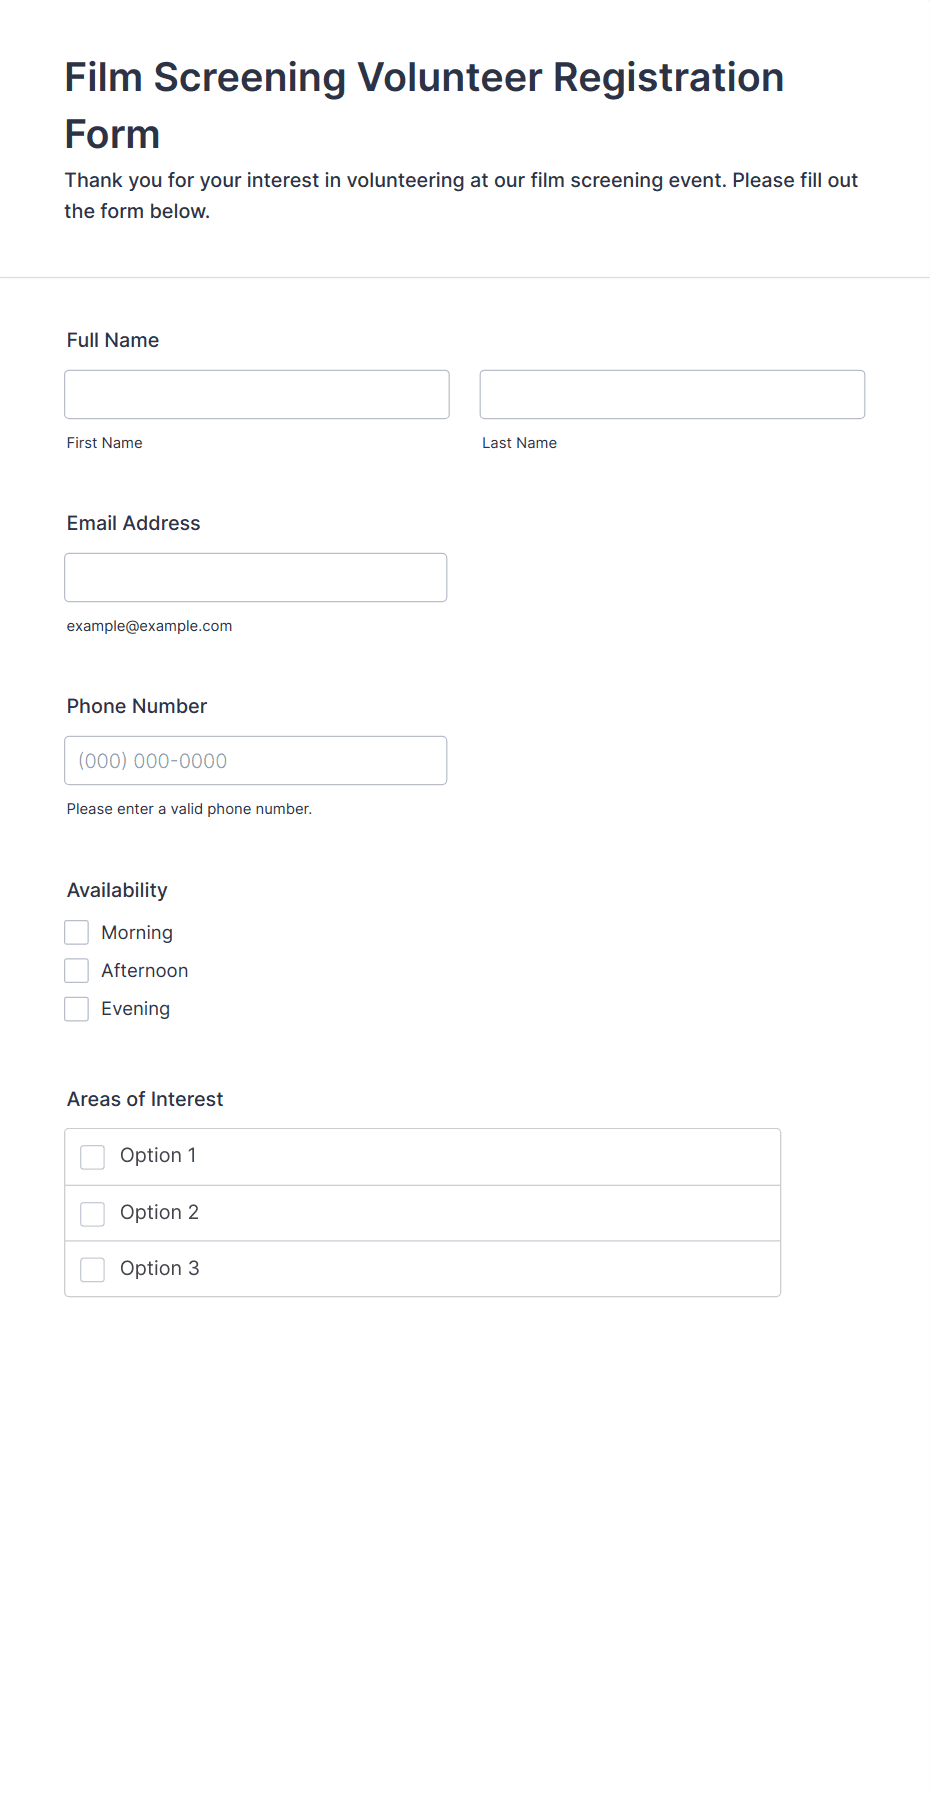
Task: Toggle the Option 2 checkbox
Action: pyautogui.click(x=93, y=1214)
